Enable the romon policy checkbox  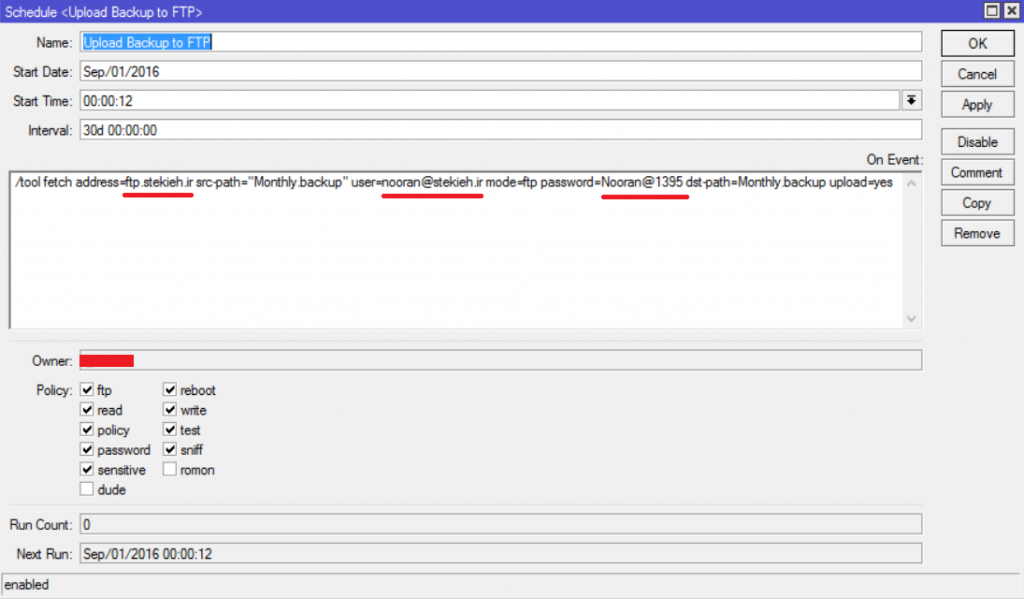tap(170, 470)
